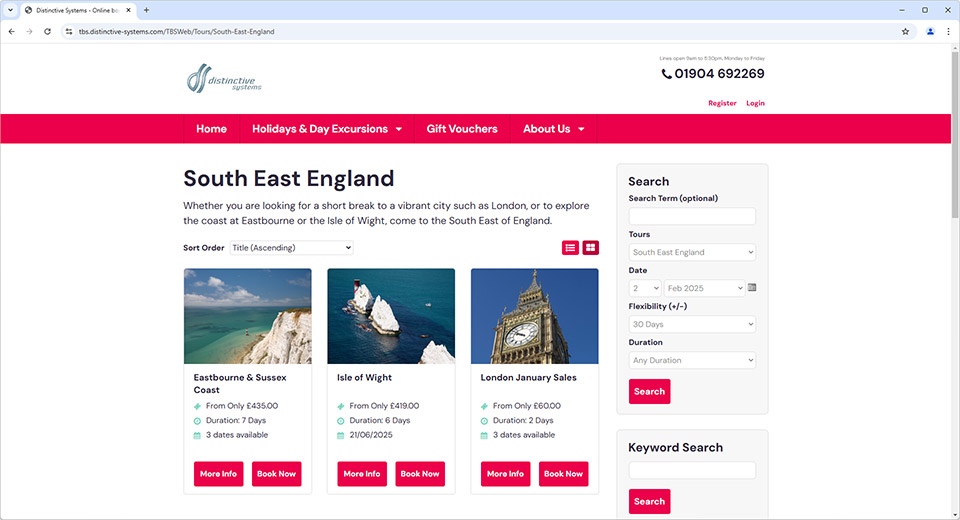Open the Isle of Wight Needles thumbnail
The width and height of the screenshot is (960, 520).
click(391, 316)
